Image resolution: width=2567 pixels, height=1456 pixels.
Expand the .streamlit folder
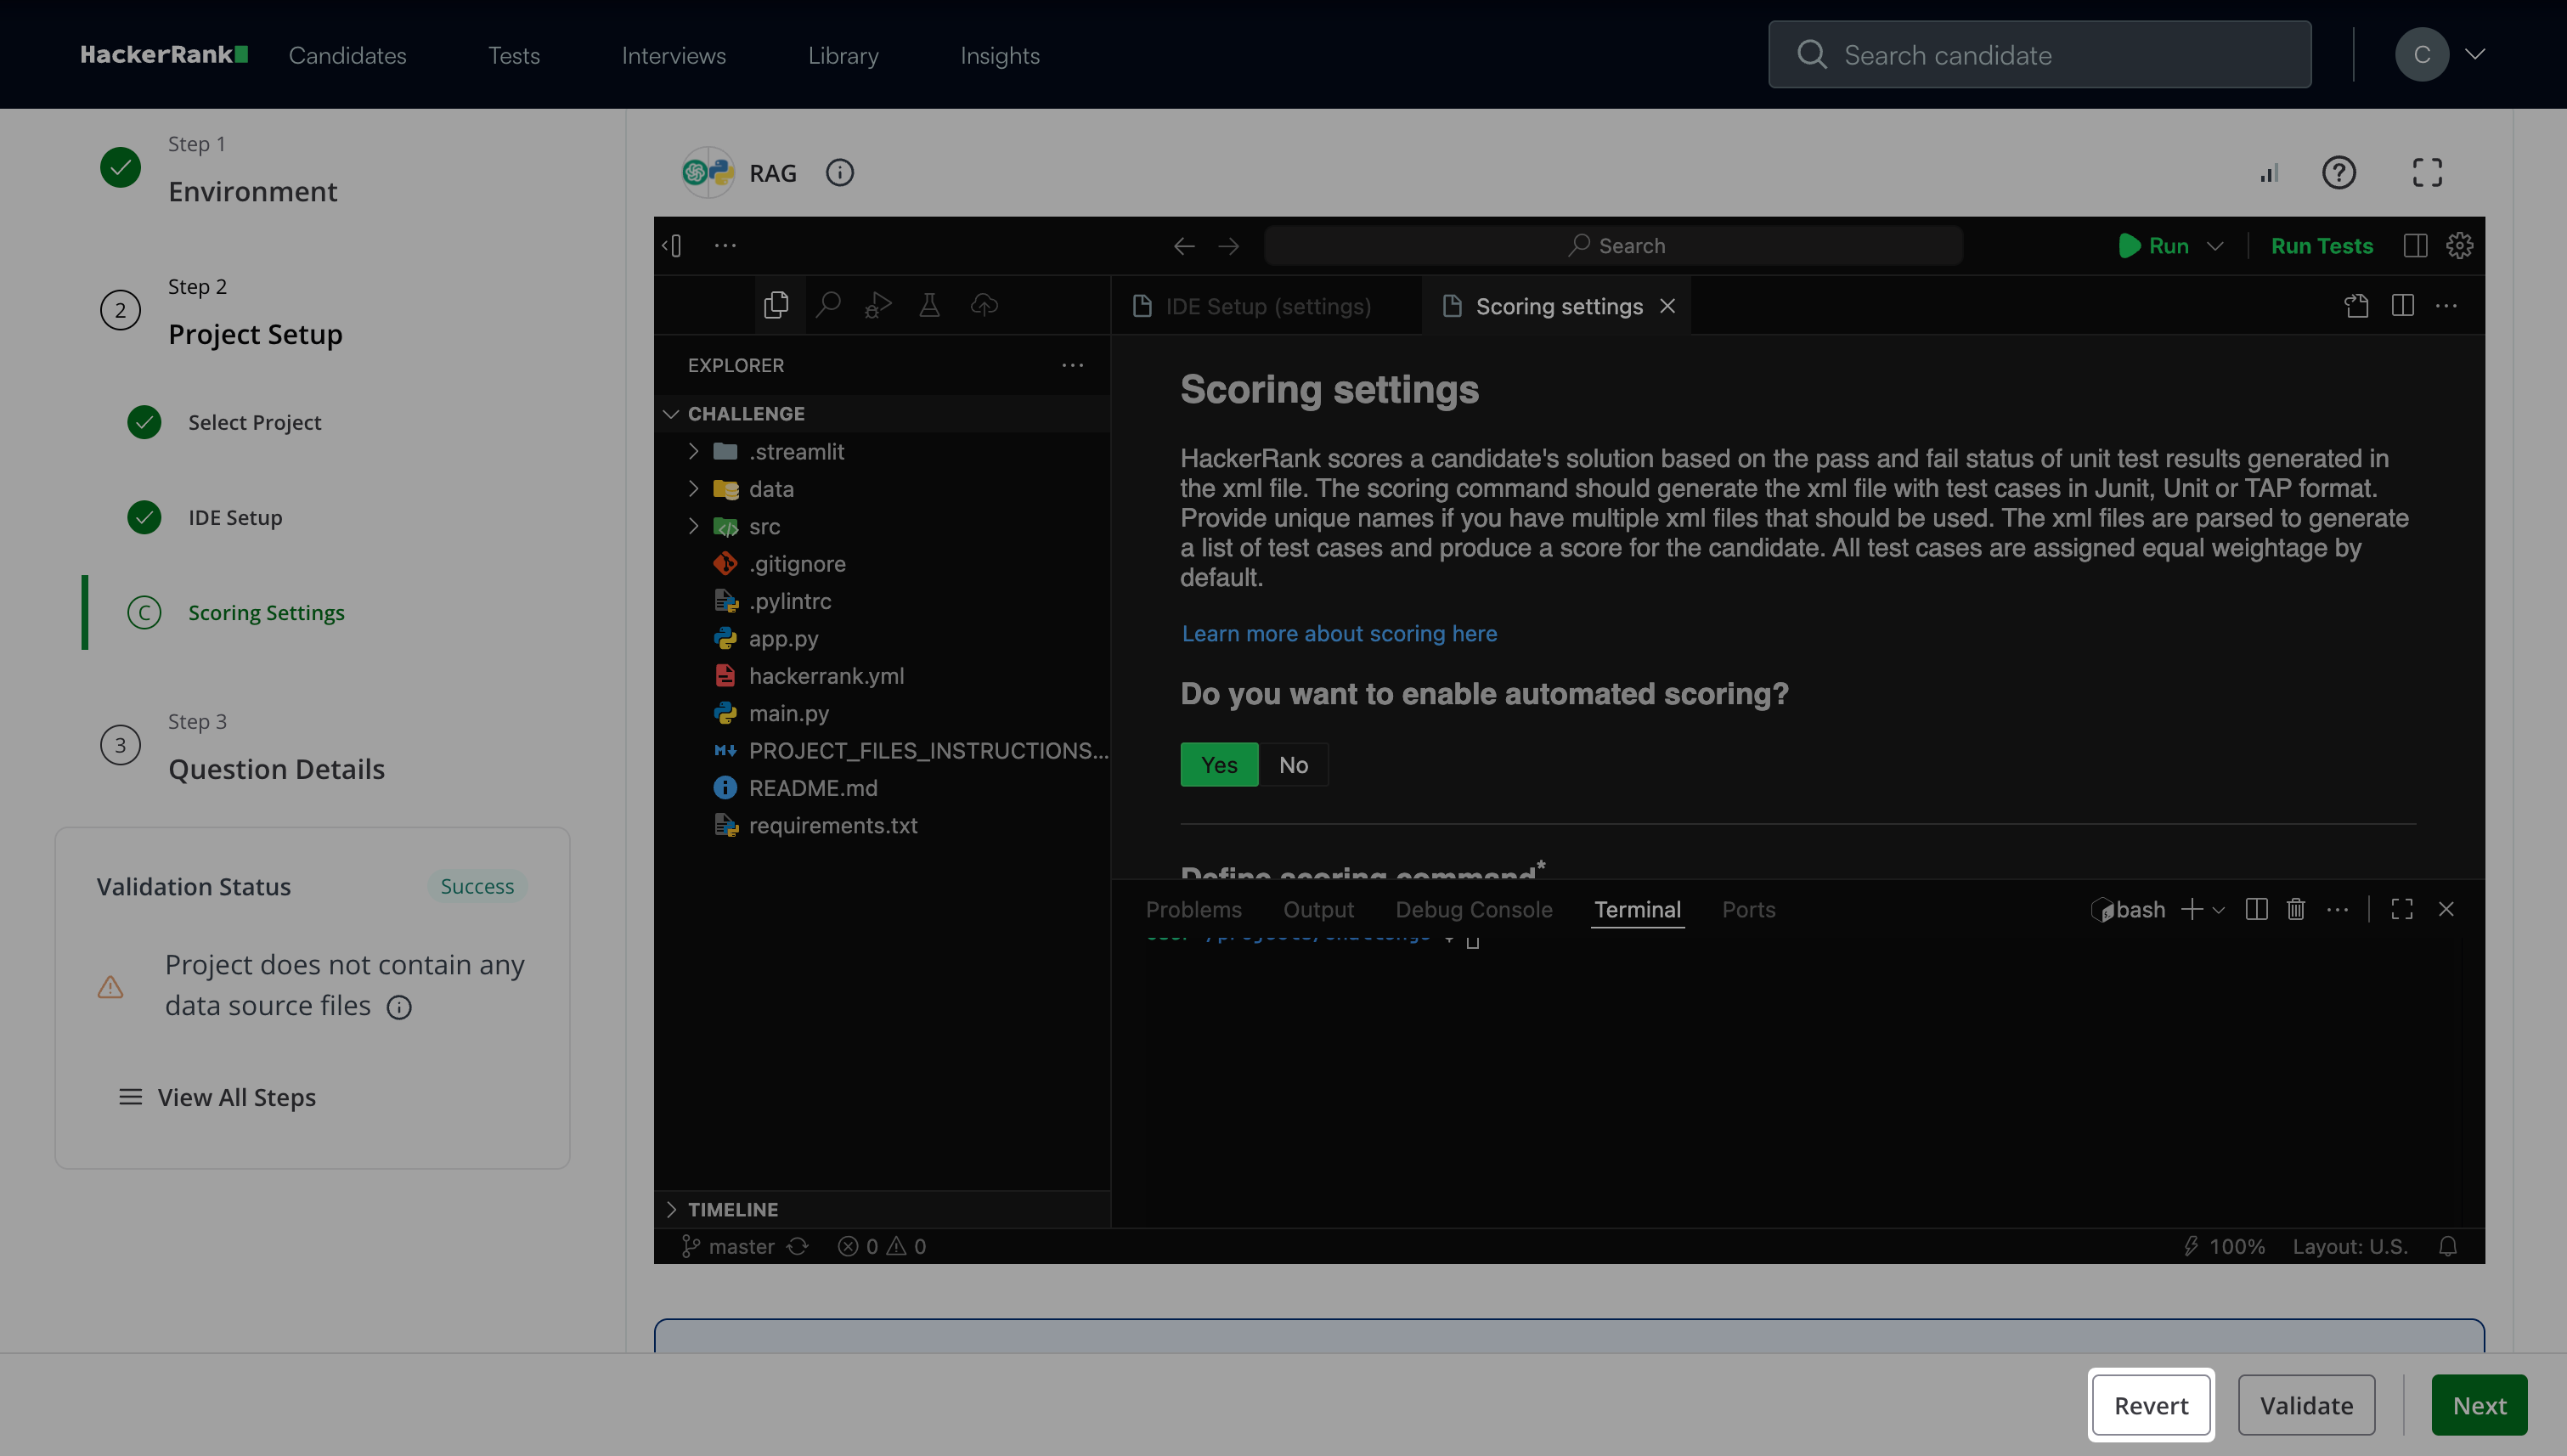point(693,451)
